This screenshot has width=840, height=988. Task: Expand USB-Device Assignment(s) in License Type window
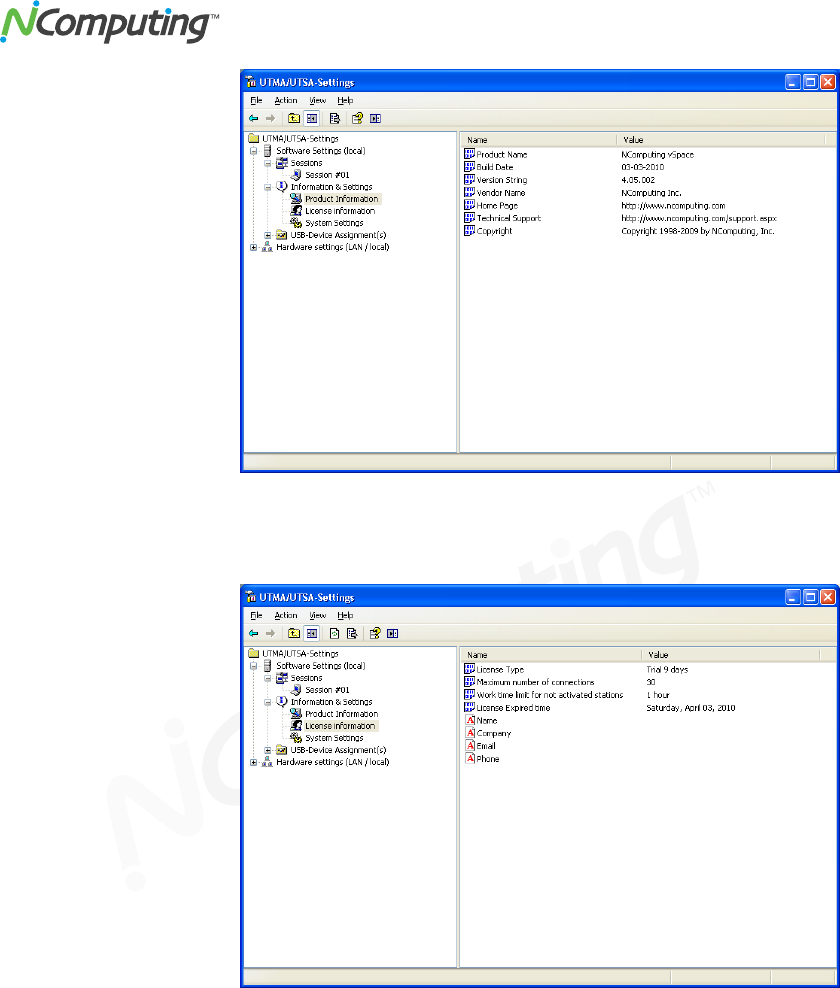pos(268,750)
